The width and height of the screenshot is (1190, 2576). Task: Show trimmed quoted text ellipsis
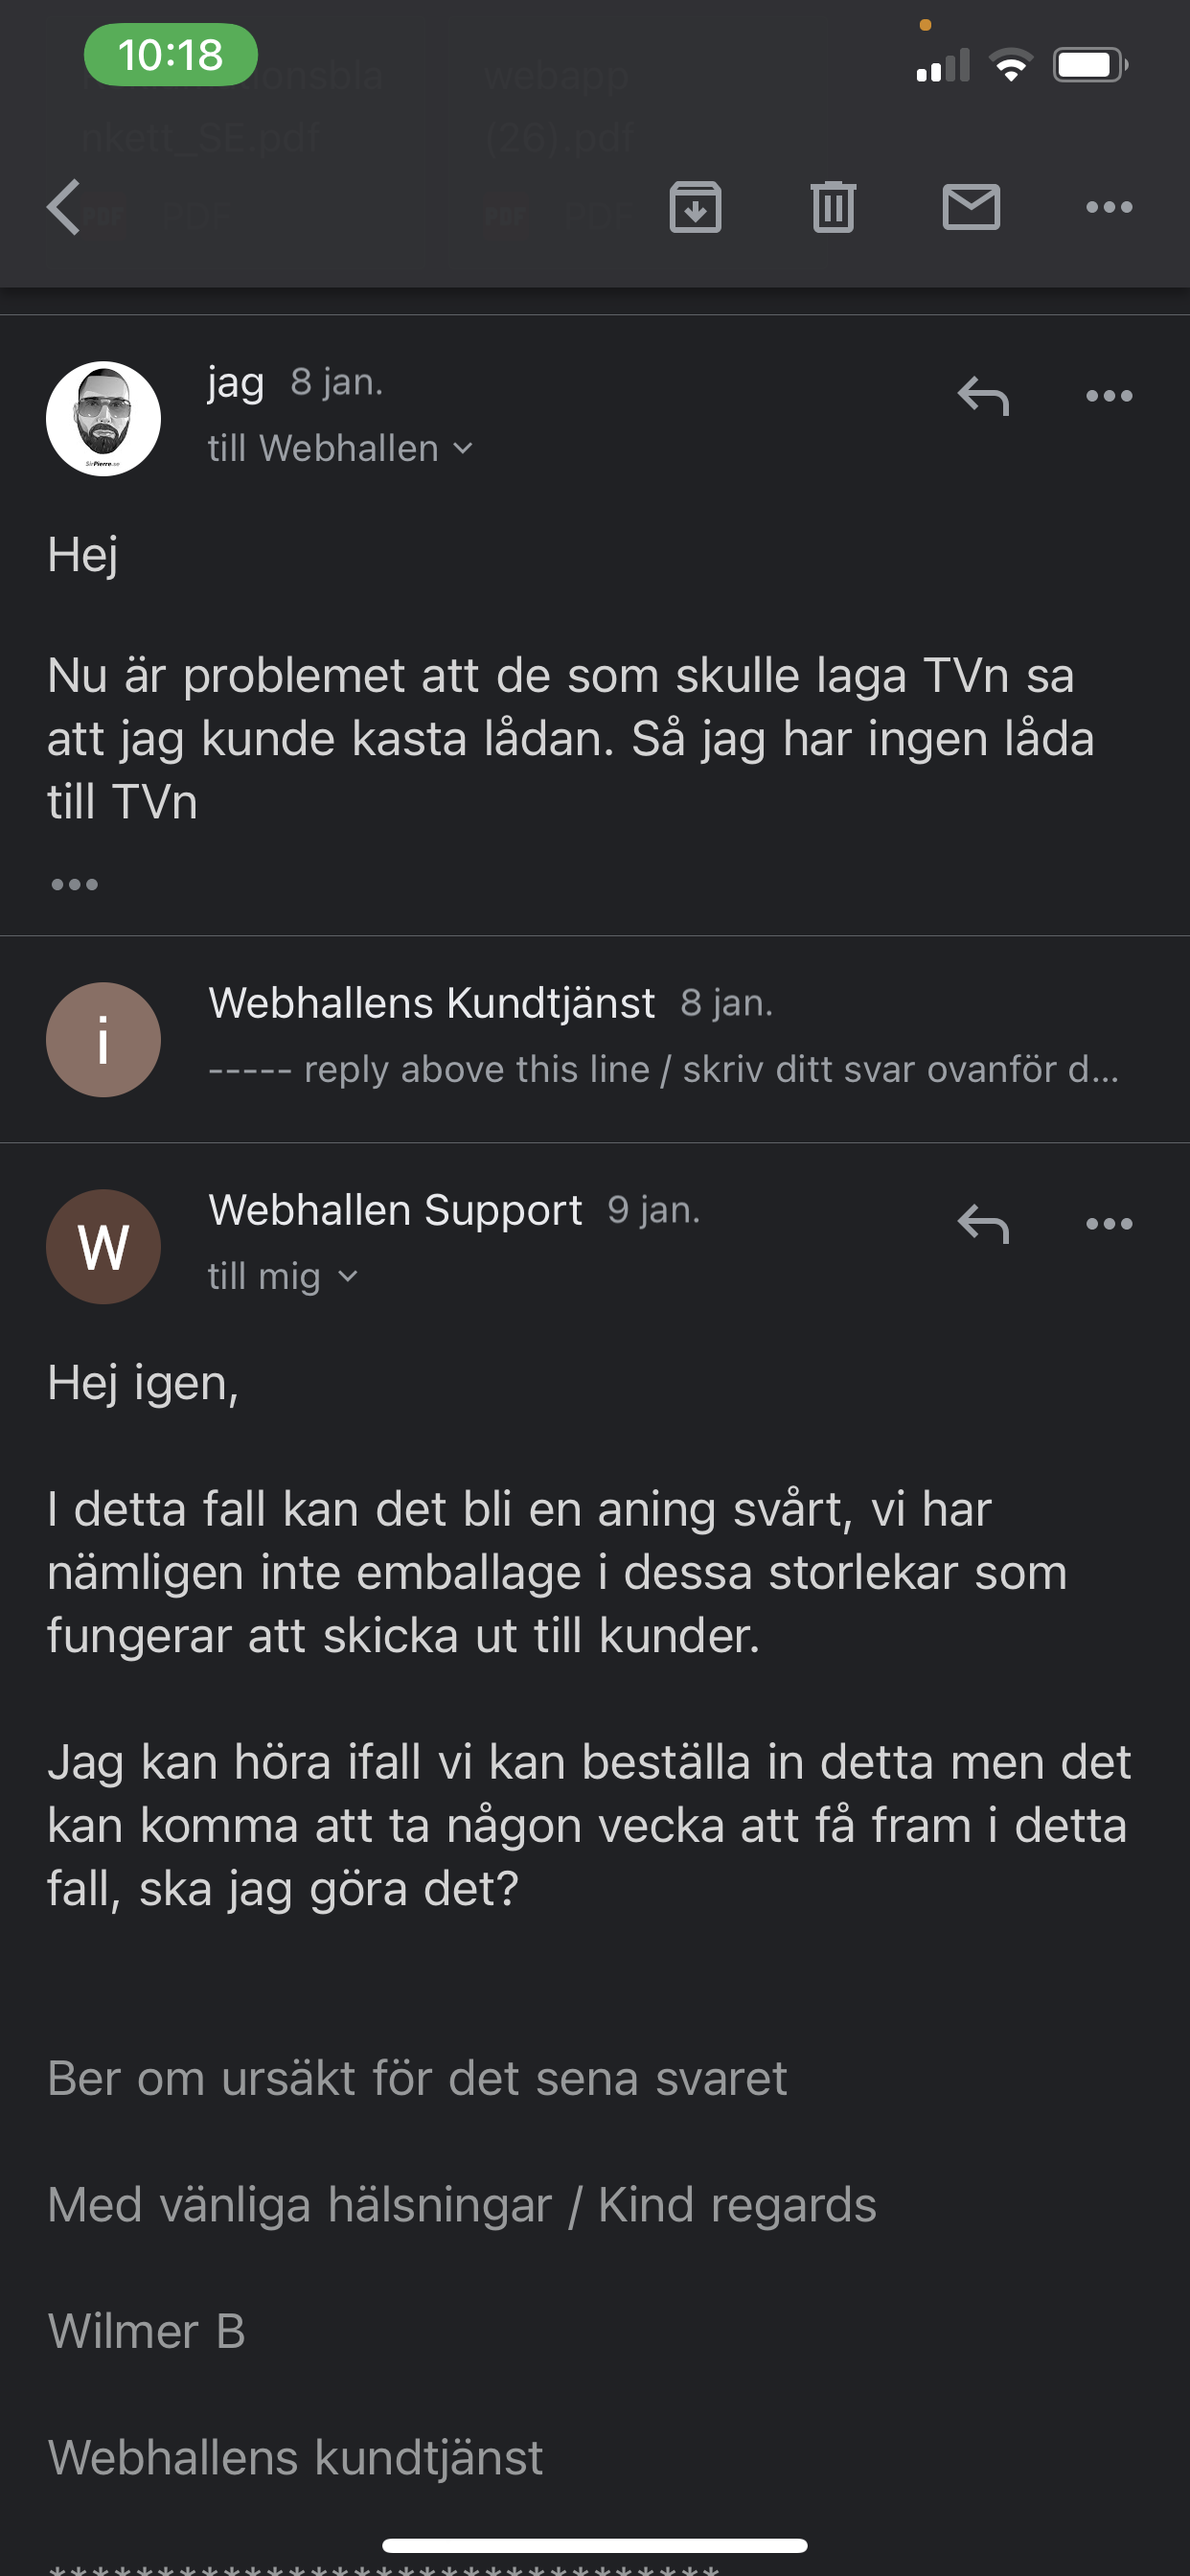pyautogui.click(x=74, y=884)
